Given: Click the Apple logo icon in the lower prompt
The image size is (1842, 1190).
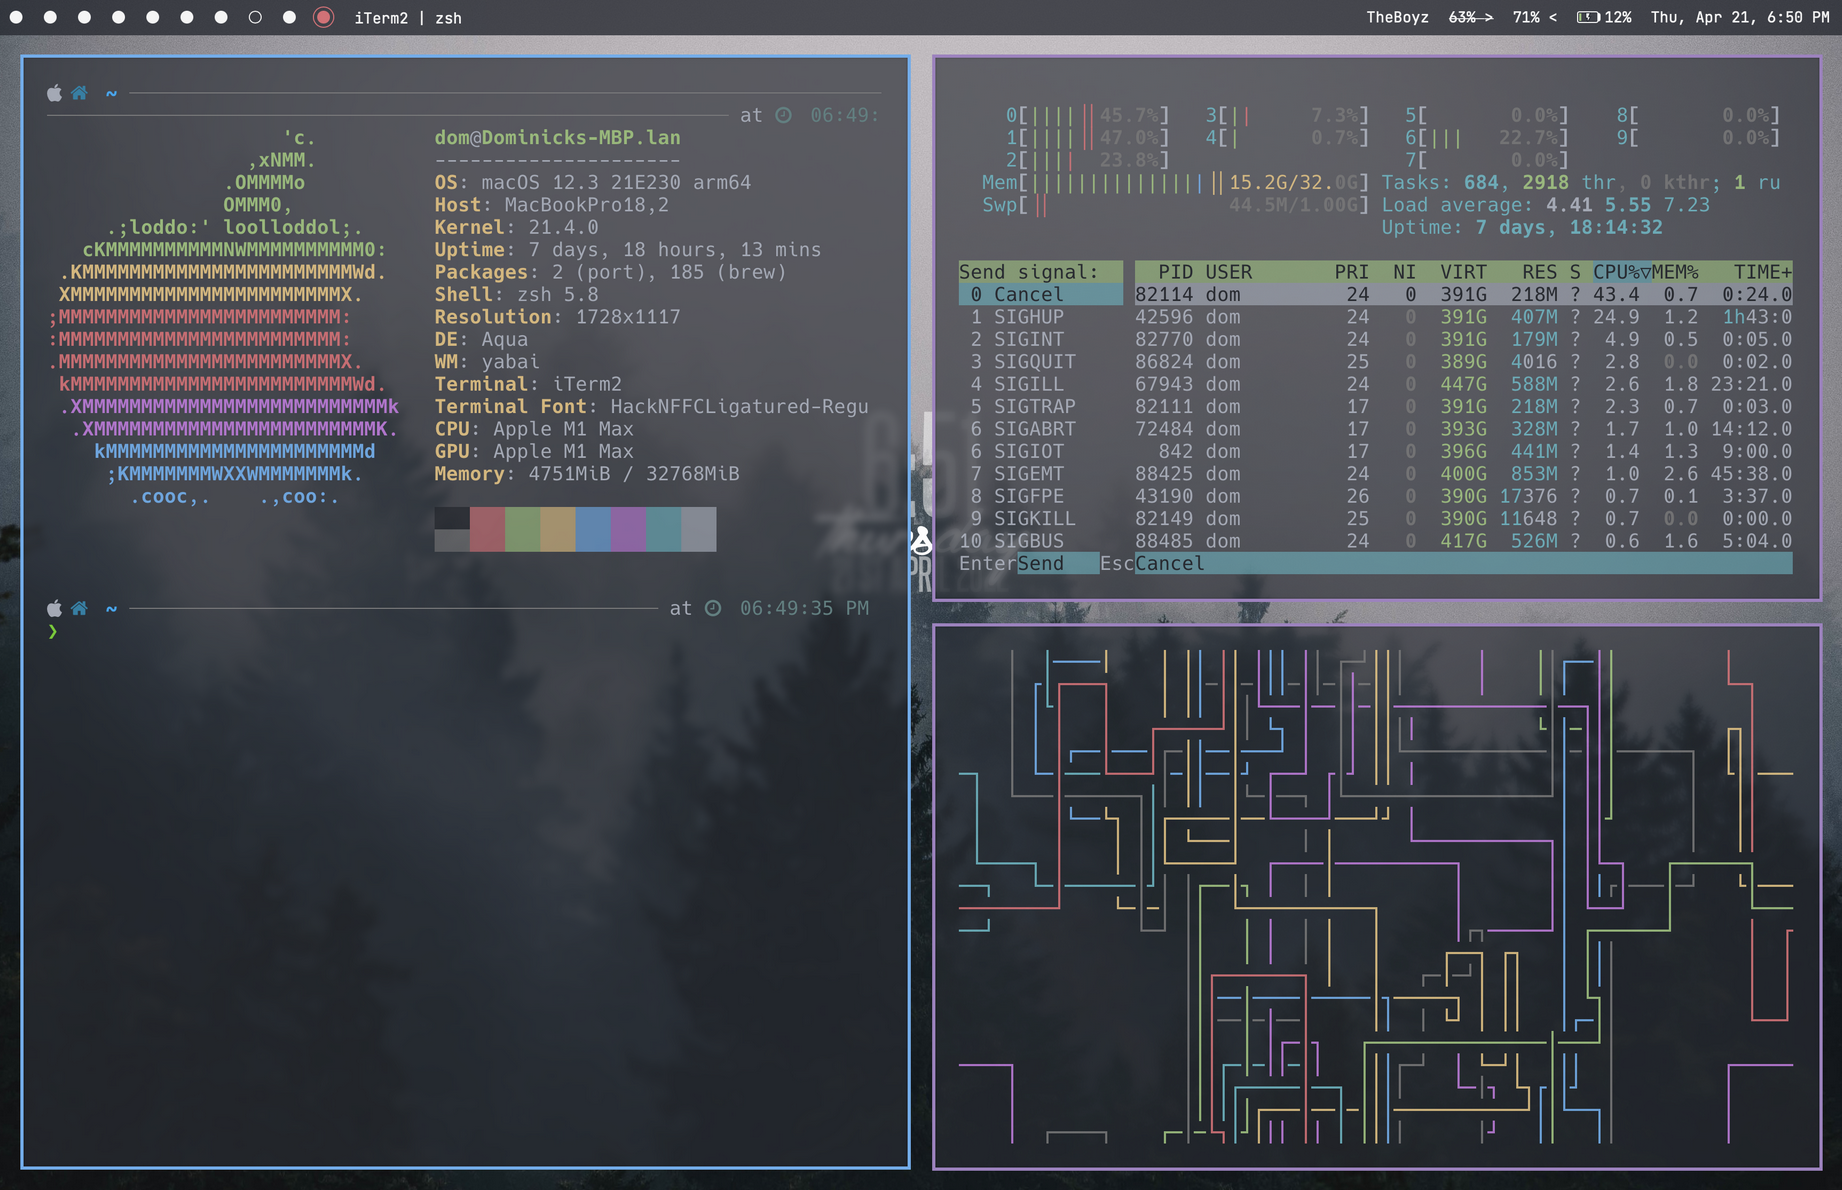Looking at the screenshot, I should 54,608.
